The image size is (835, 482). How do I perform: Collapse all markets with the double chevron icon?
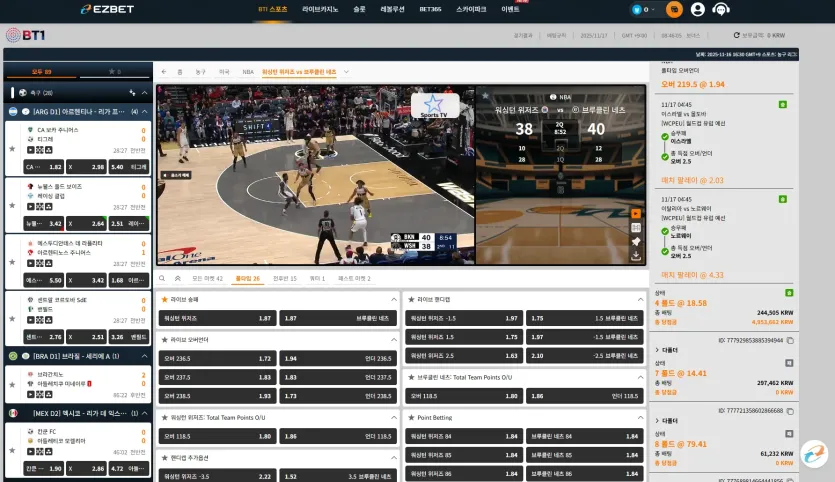click(x=177, y=278)
